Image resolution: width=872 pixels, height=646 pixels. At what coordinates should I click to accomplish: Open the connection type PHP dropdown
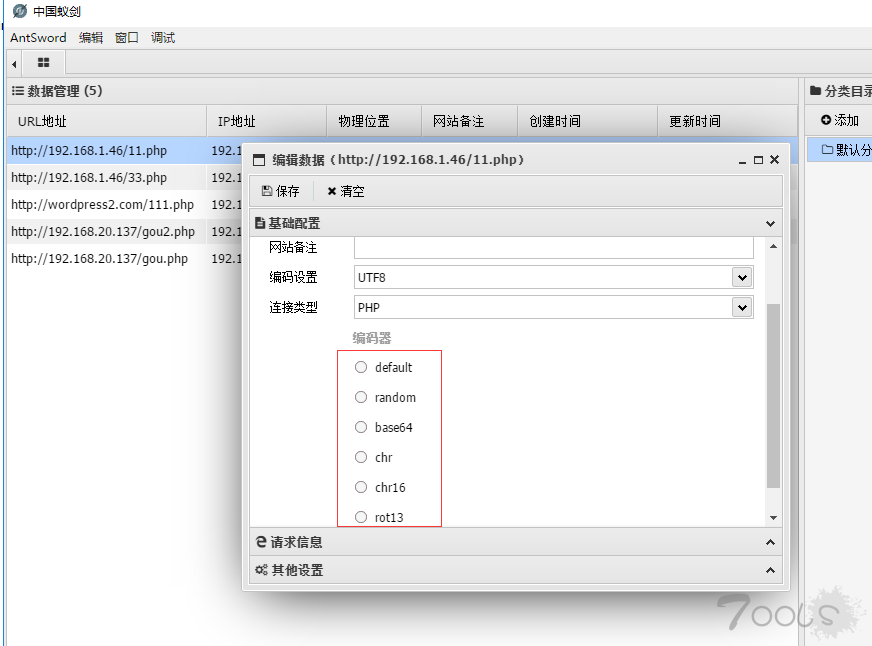(741, 308)
